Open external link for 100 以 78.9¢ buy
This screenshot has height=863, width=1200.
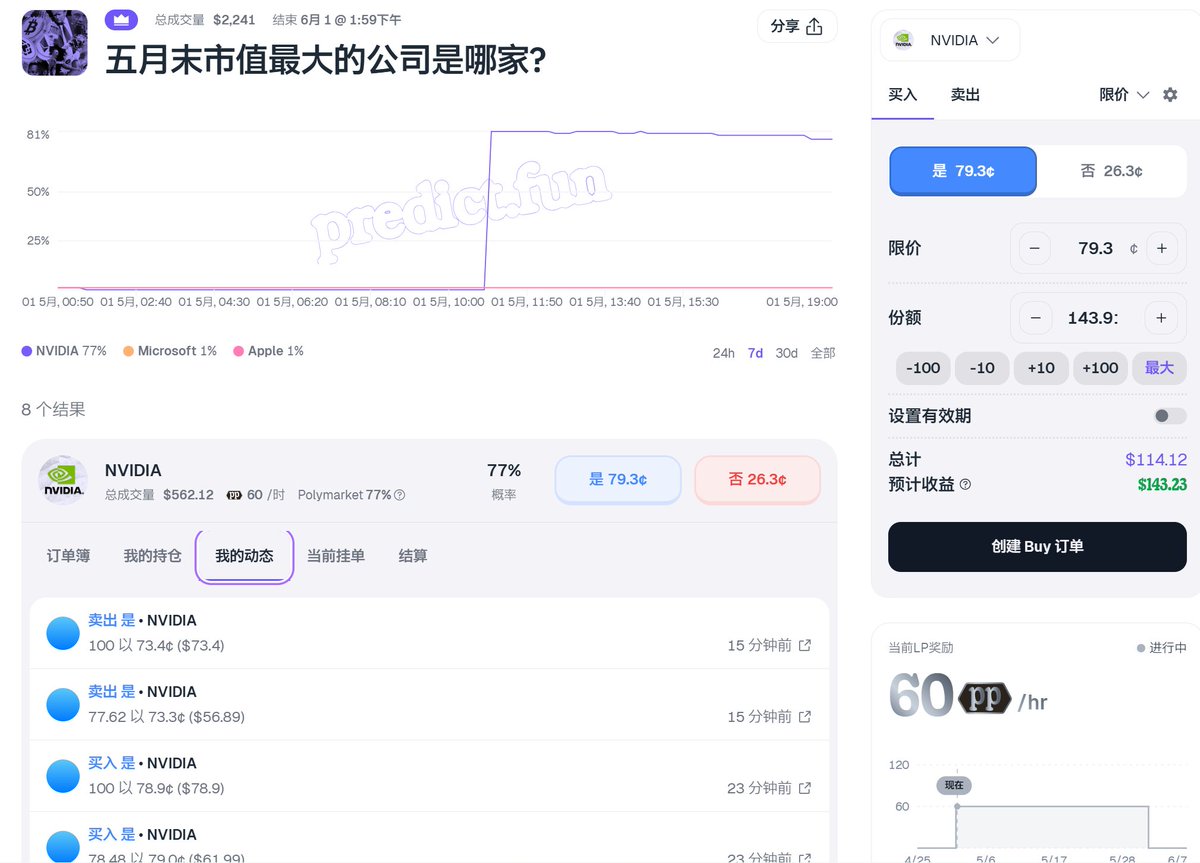pyautogui.click(x=804, y=788)
